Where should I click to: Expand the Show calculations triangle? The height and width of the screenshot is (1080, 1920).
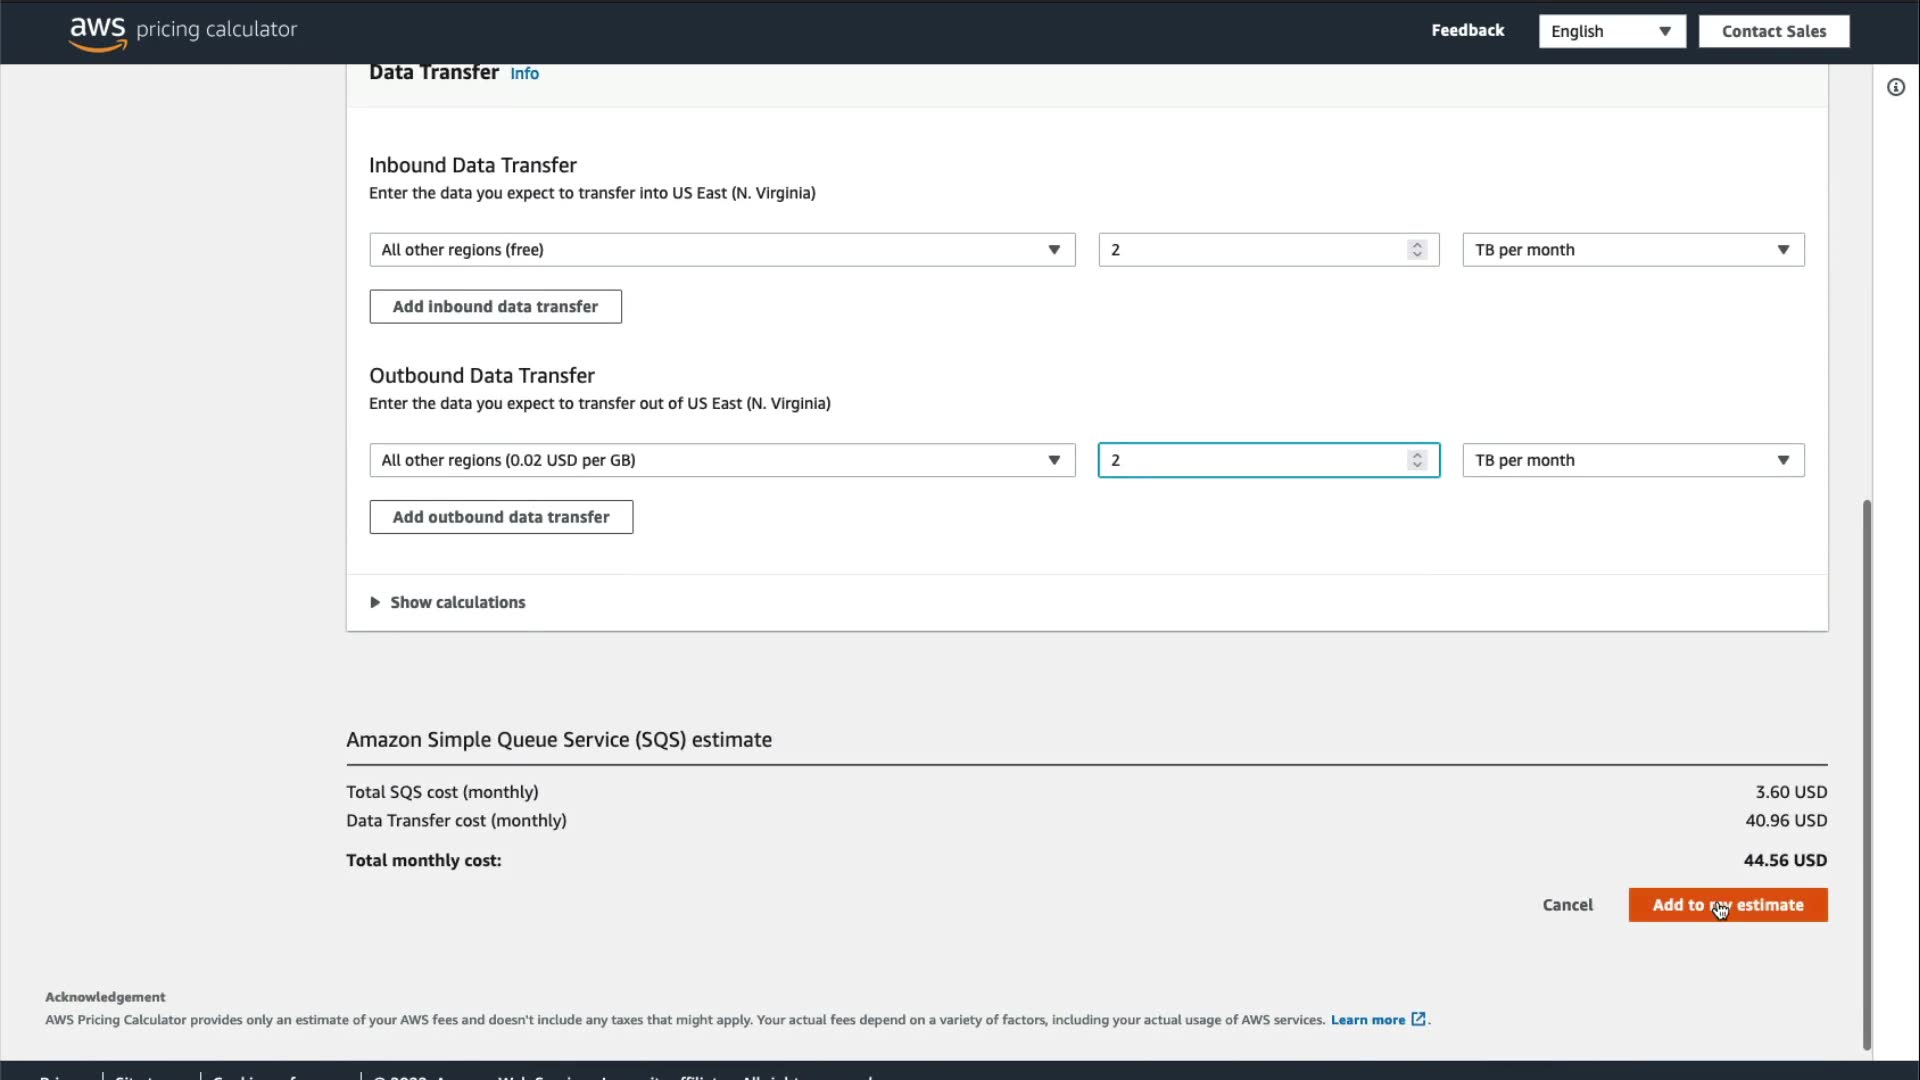pyautogui.click(x=375, y=602)
